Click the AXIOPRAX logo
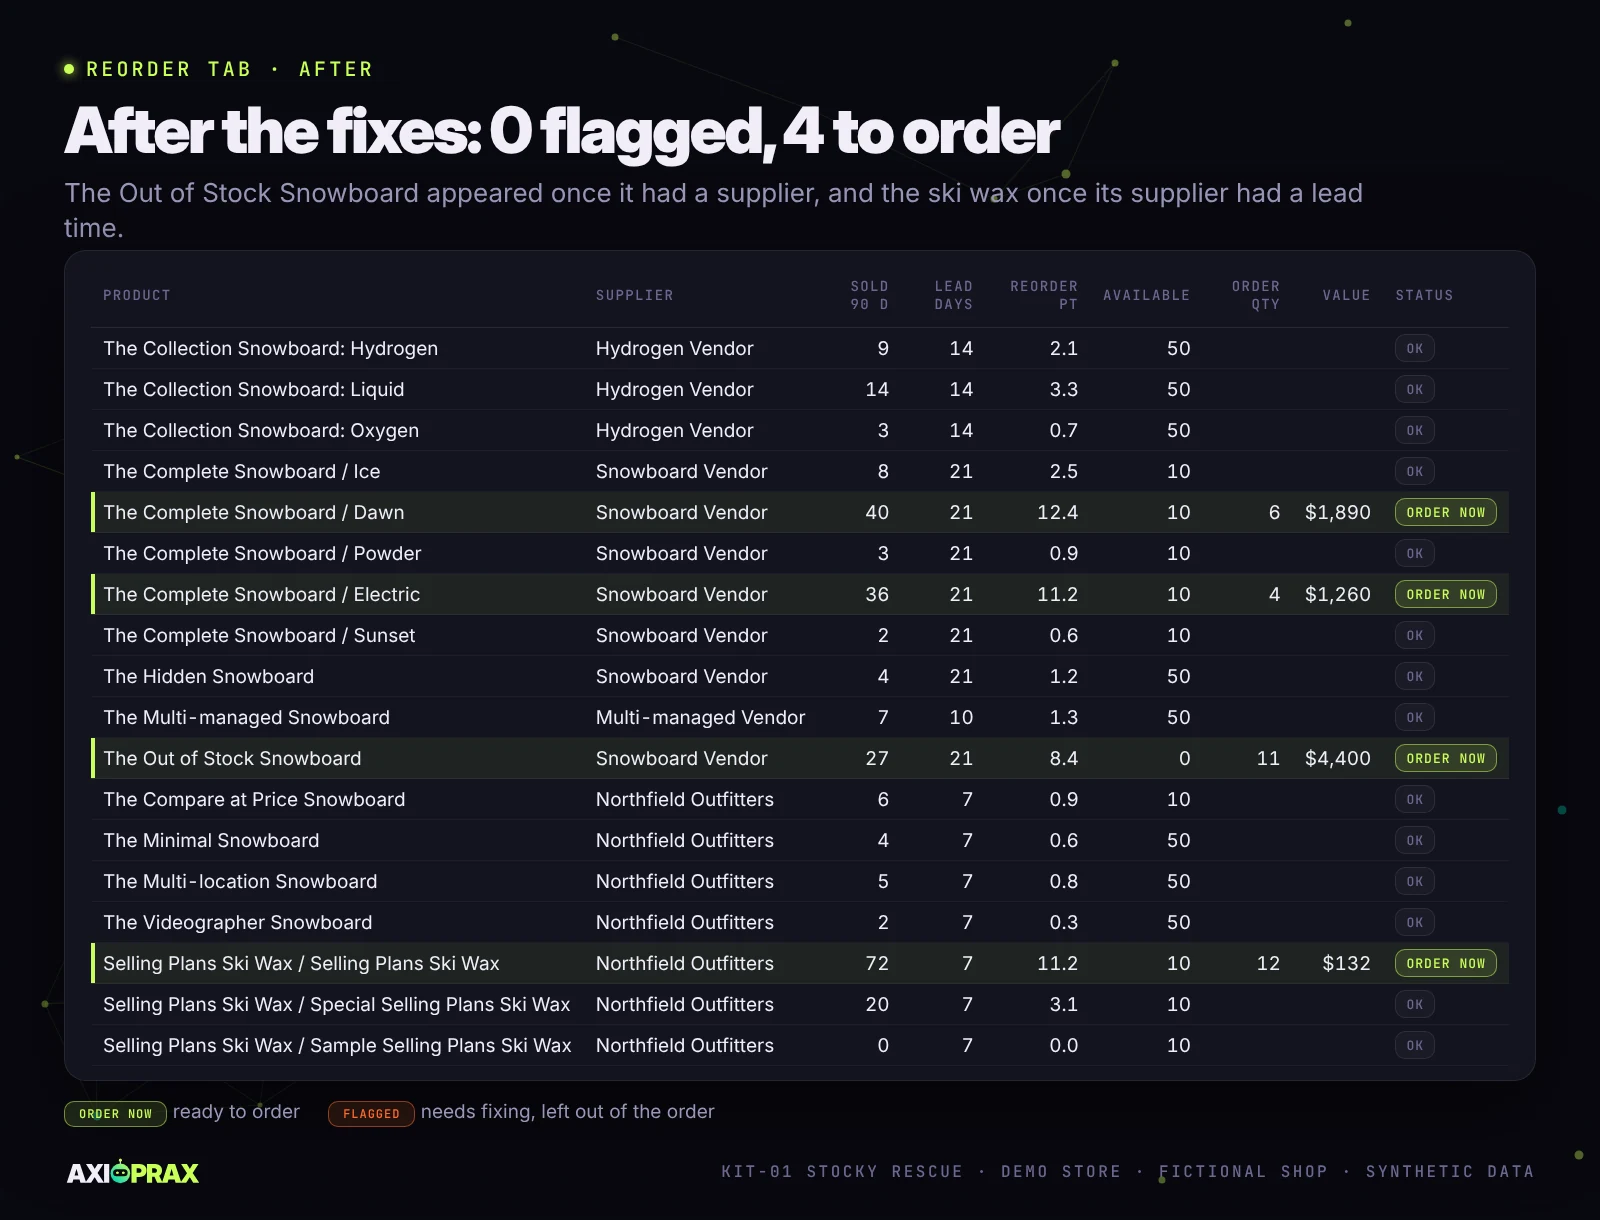 point(133,1172)
